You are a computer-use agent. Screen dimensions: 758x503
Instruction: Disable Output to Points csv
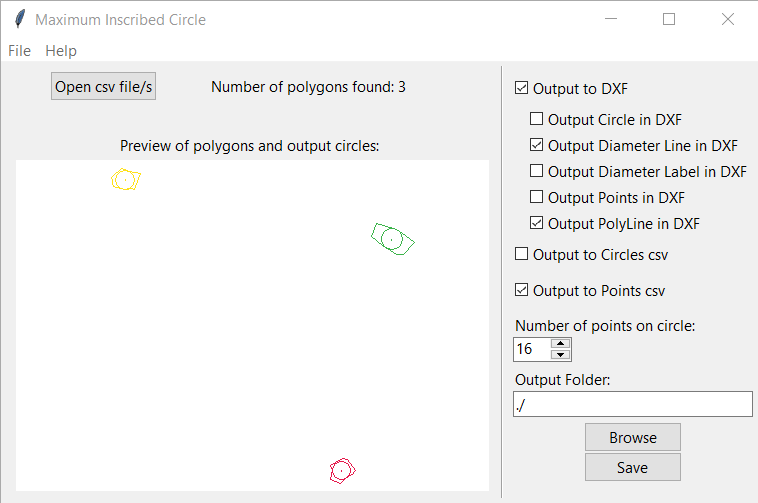pyautogui.click(x=521, y=290)
